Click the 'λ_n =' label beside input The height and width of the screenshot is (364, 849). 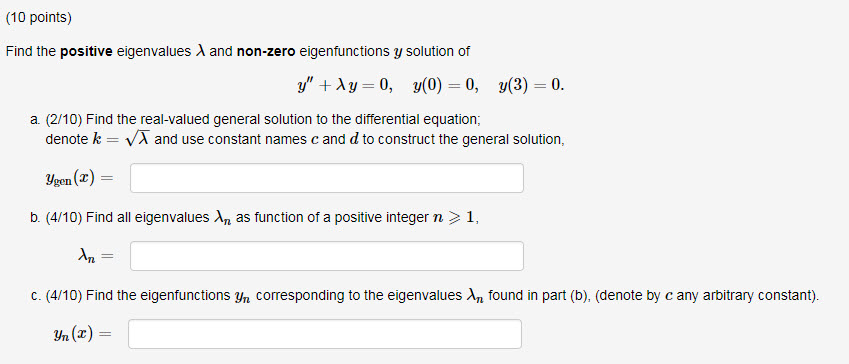(x=96, y=256)
